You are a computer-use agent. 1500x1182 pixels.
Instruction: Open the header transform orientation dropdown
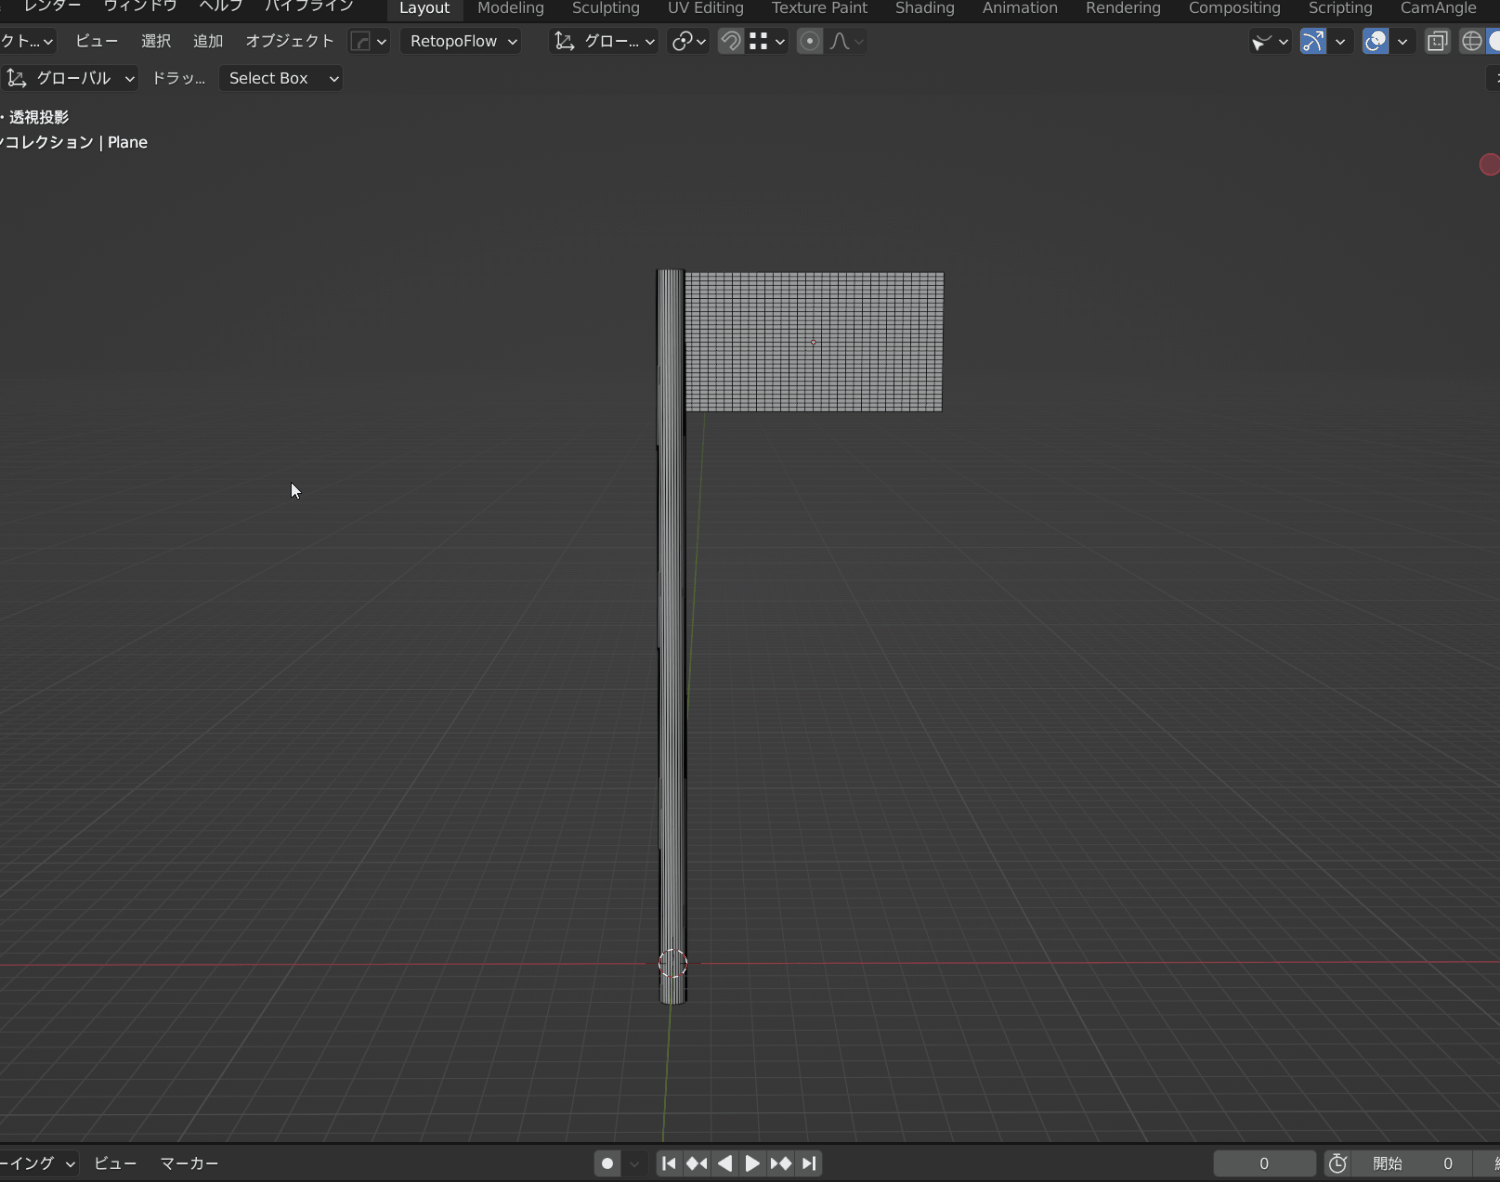[604, 41]
